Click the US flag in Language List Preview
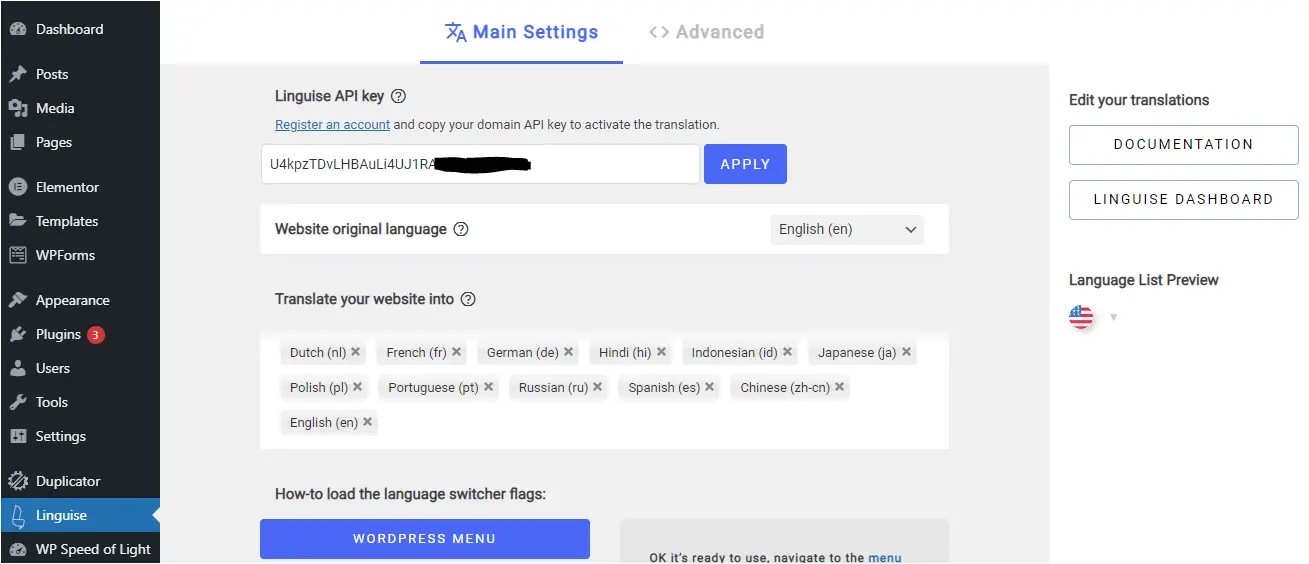The height and width of the screenshot is (564, 1309). click(x=1081, y=317)
